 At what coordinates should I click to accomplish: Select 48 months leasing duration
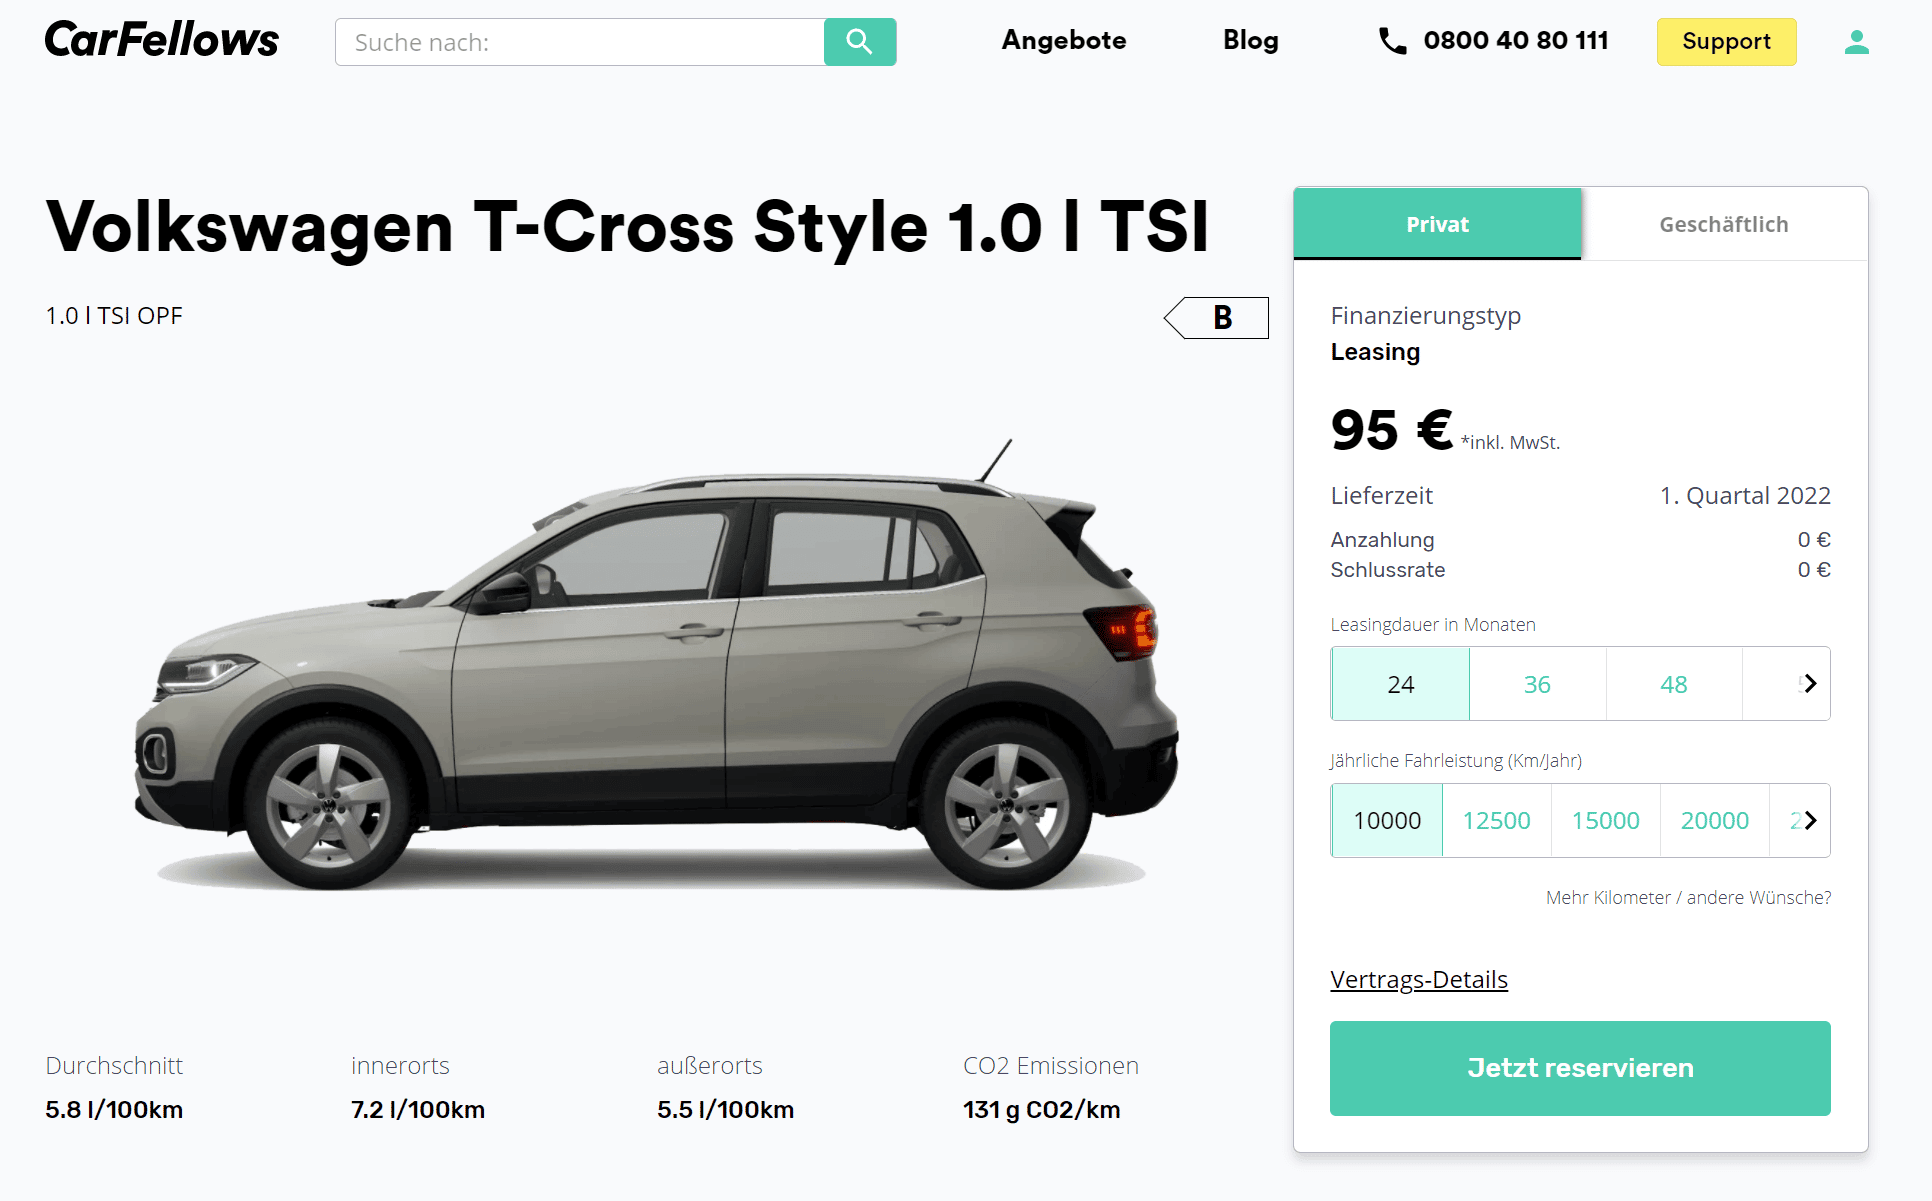pos(1674,684)
